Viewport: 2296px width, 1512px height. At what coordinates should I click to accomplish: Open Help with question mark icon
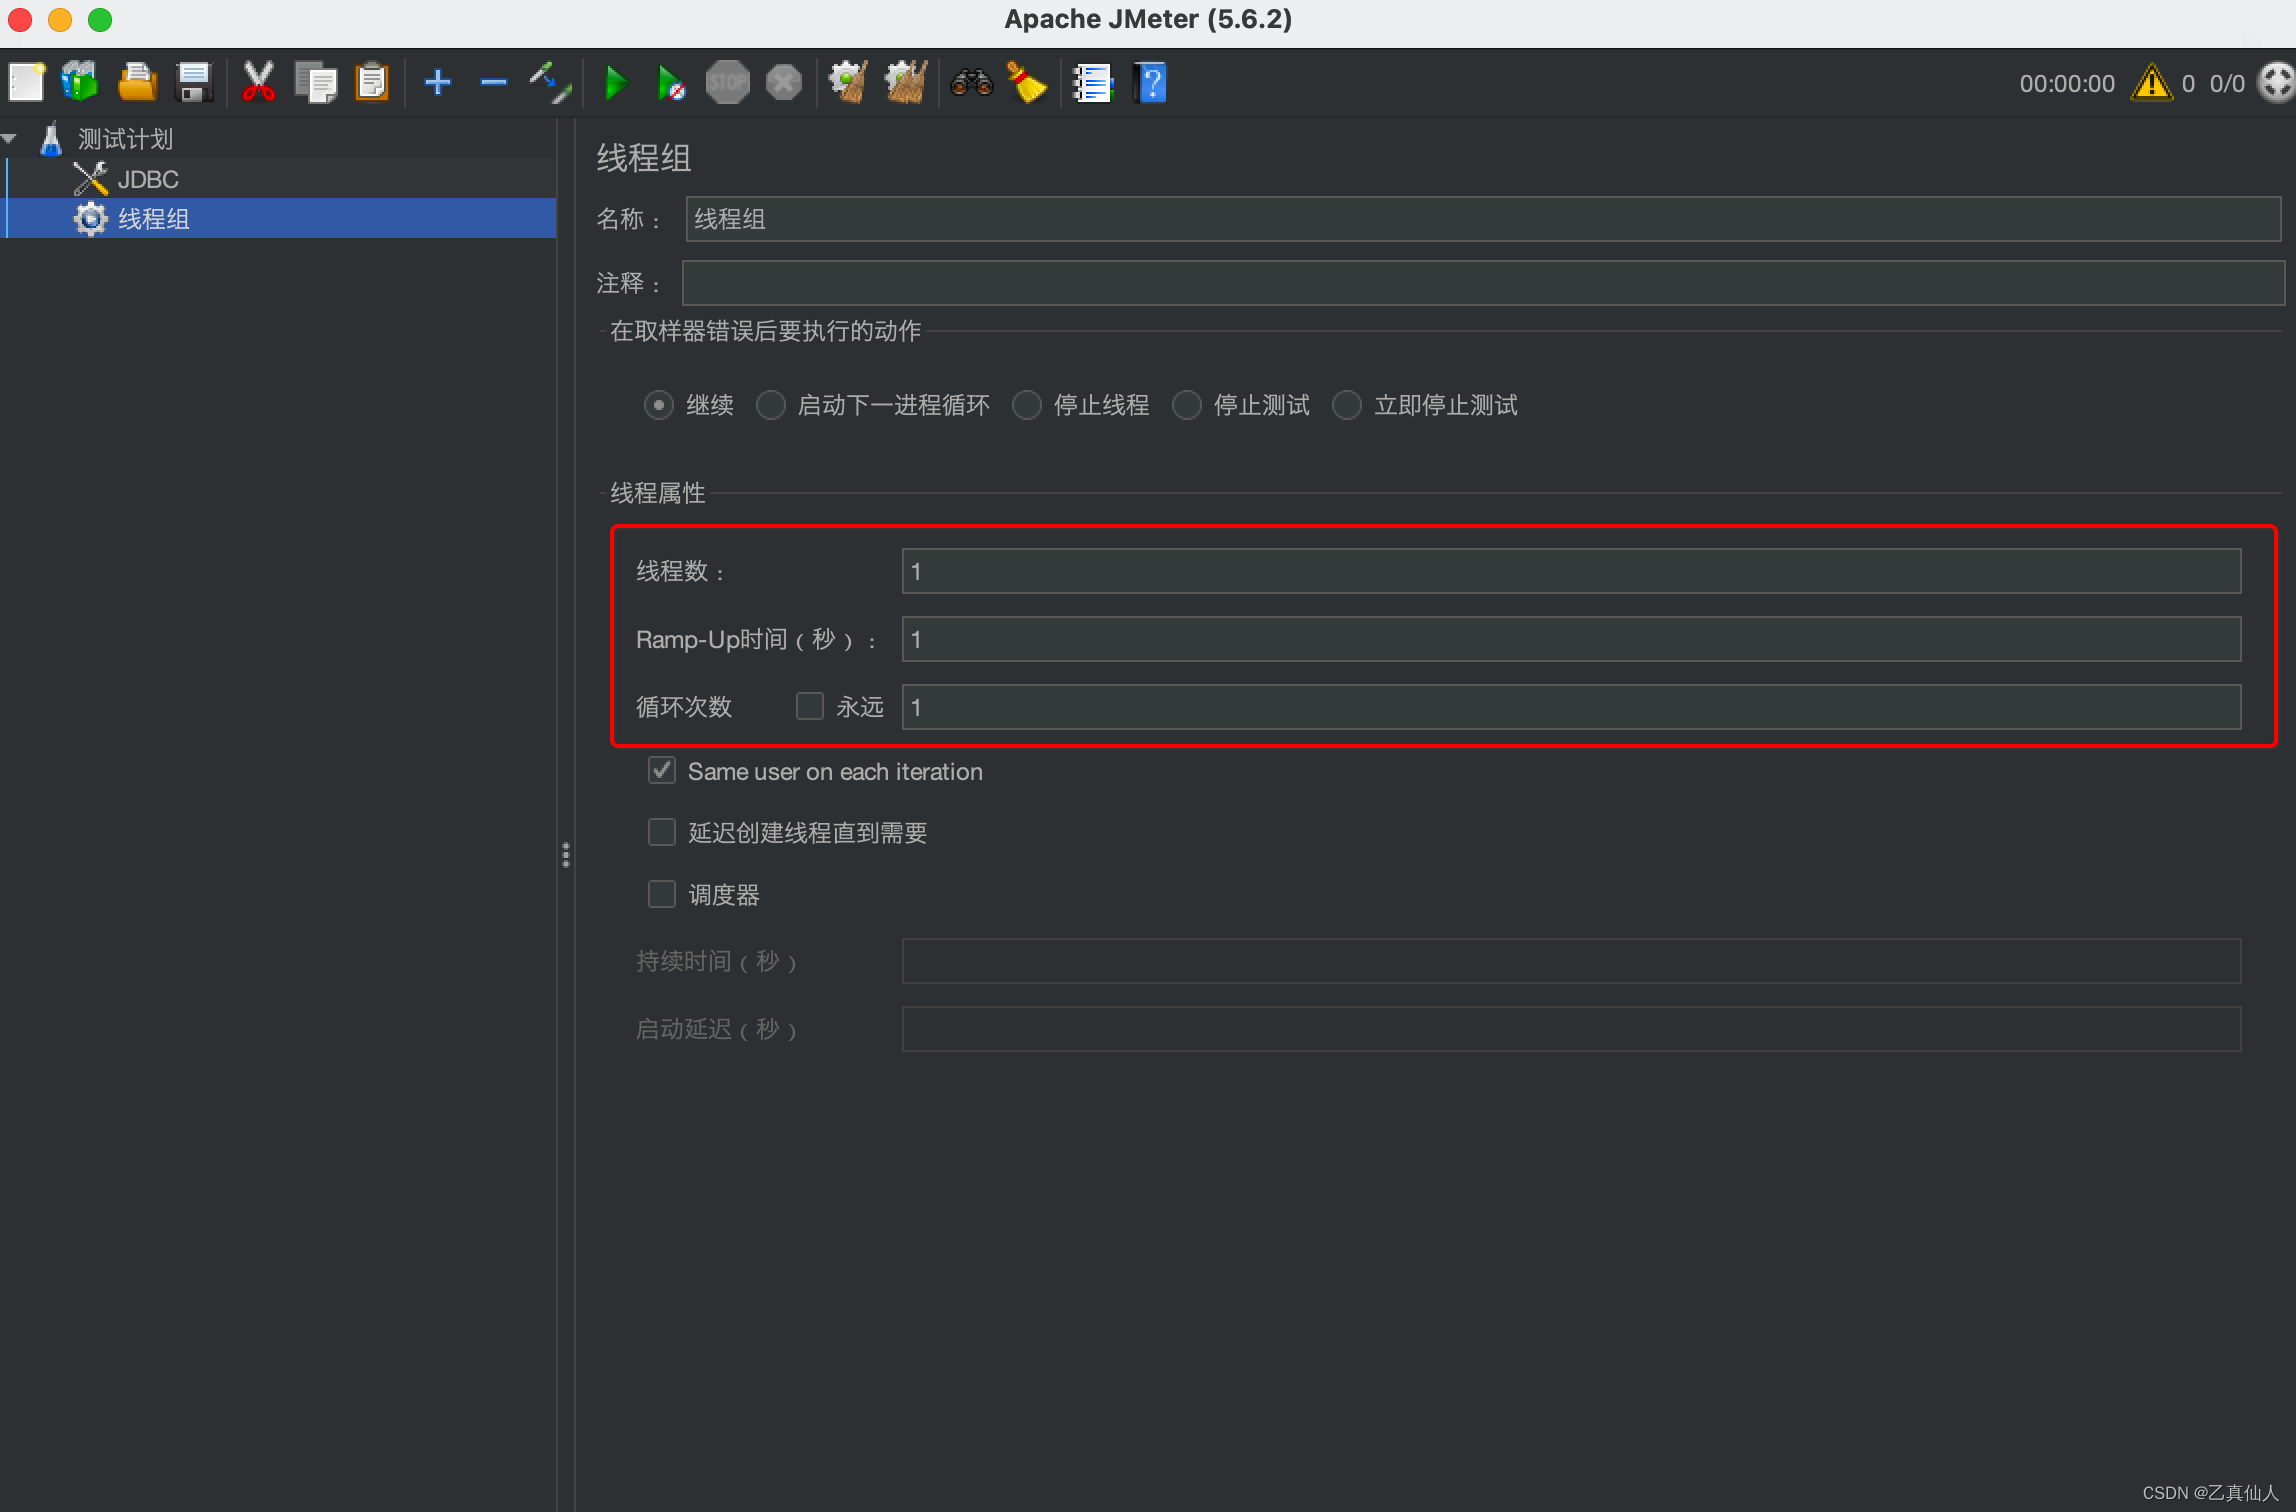pos(1151,83)
